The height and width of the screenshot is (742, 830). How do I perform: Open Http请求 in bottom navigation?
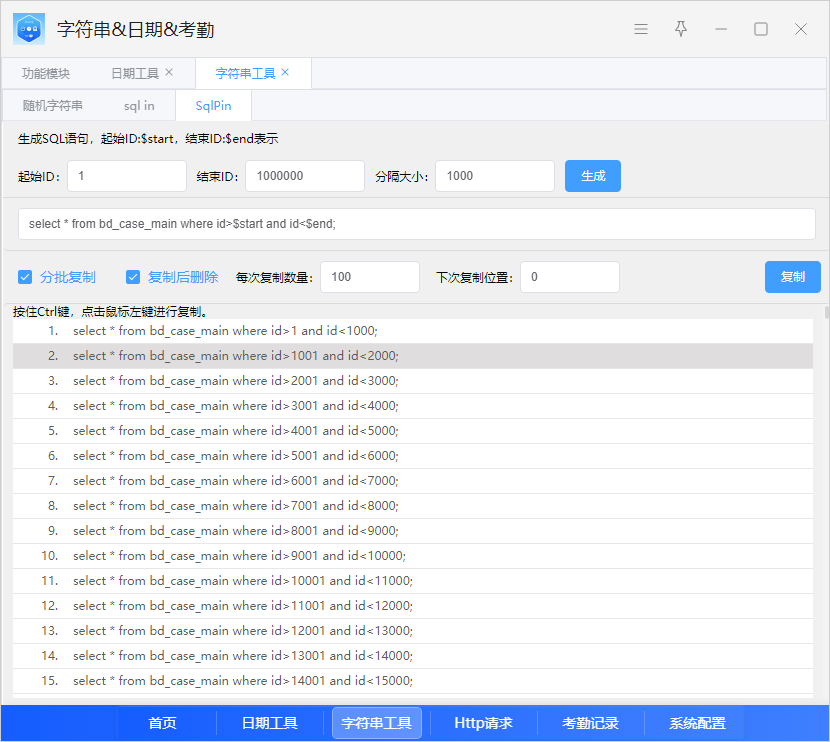click(483, 723)
